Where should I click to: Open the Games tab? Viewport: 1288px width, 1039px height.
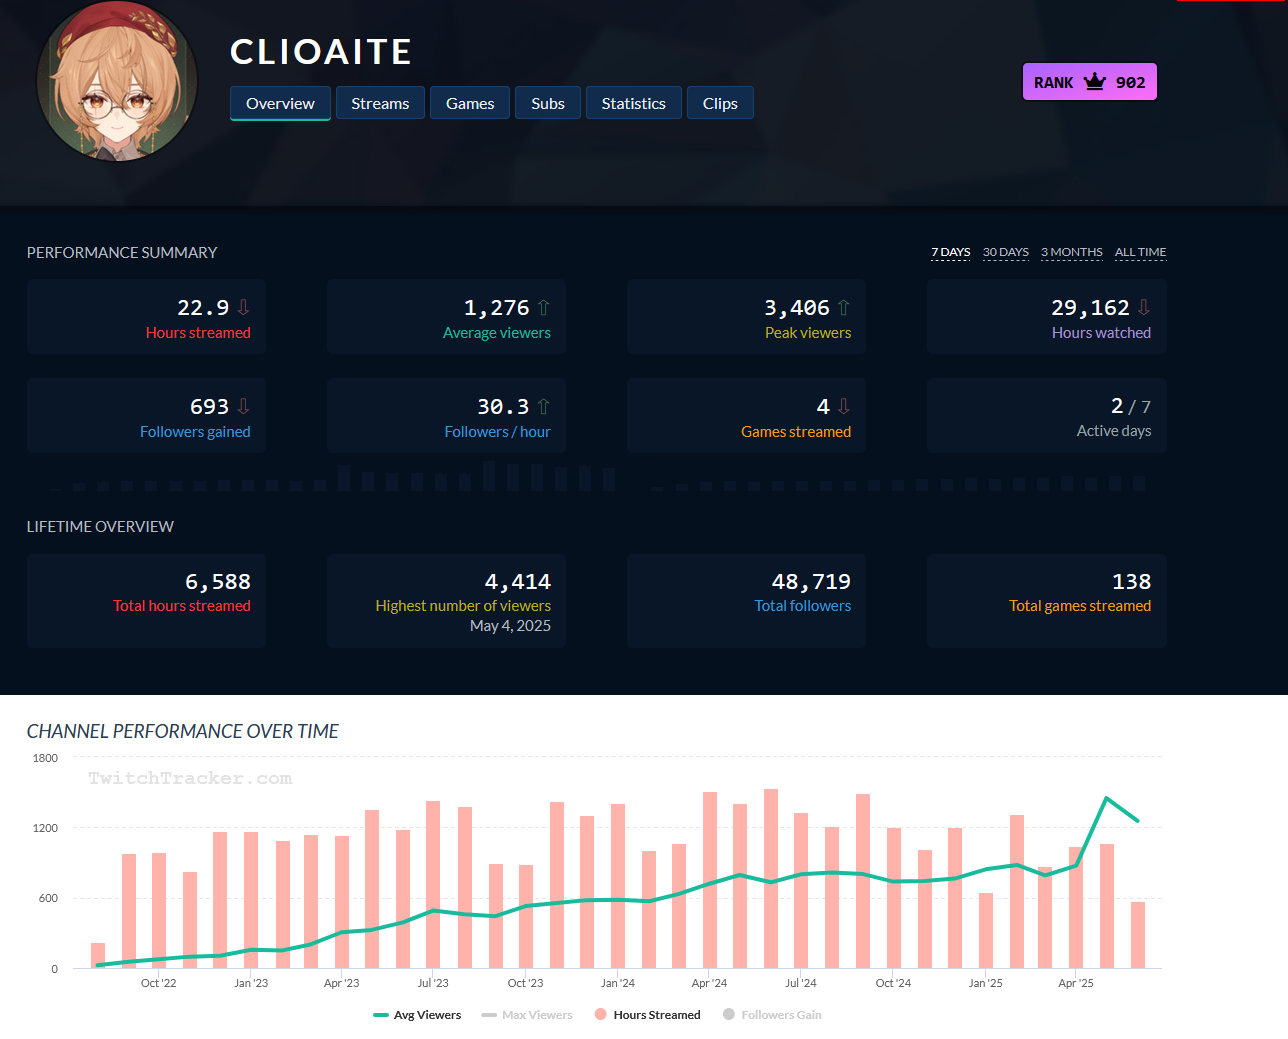[x=470, y=103]
